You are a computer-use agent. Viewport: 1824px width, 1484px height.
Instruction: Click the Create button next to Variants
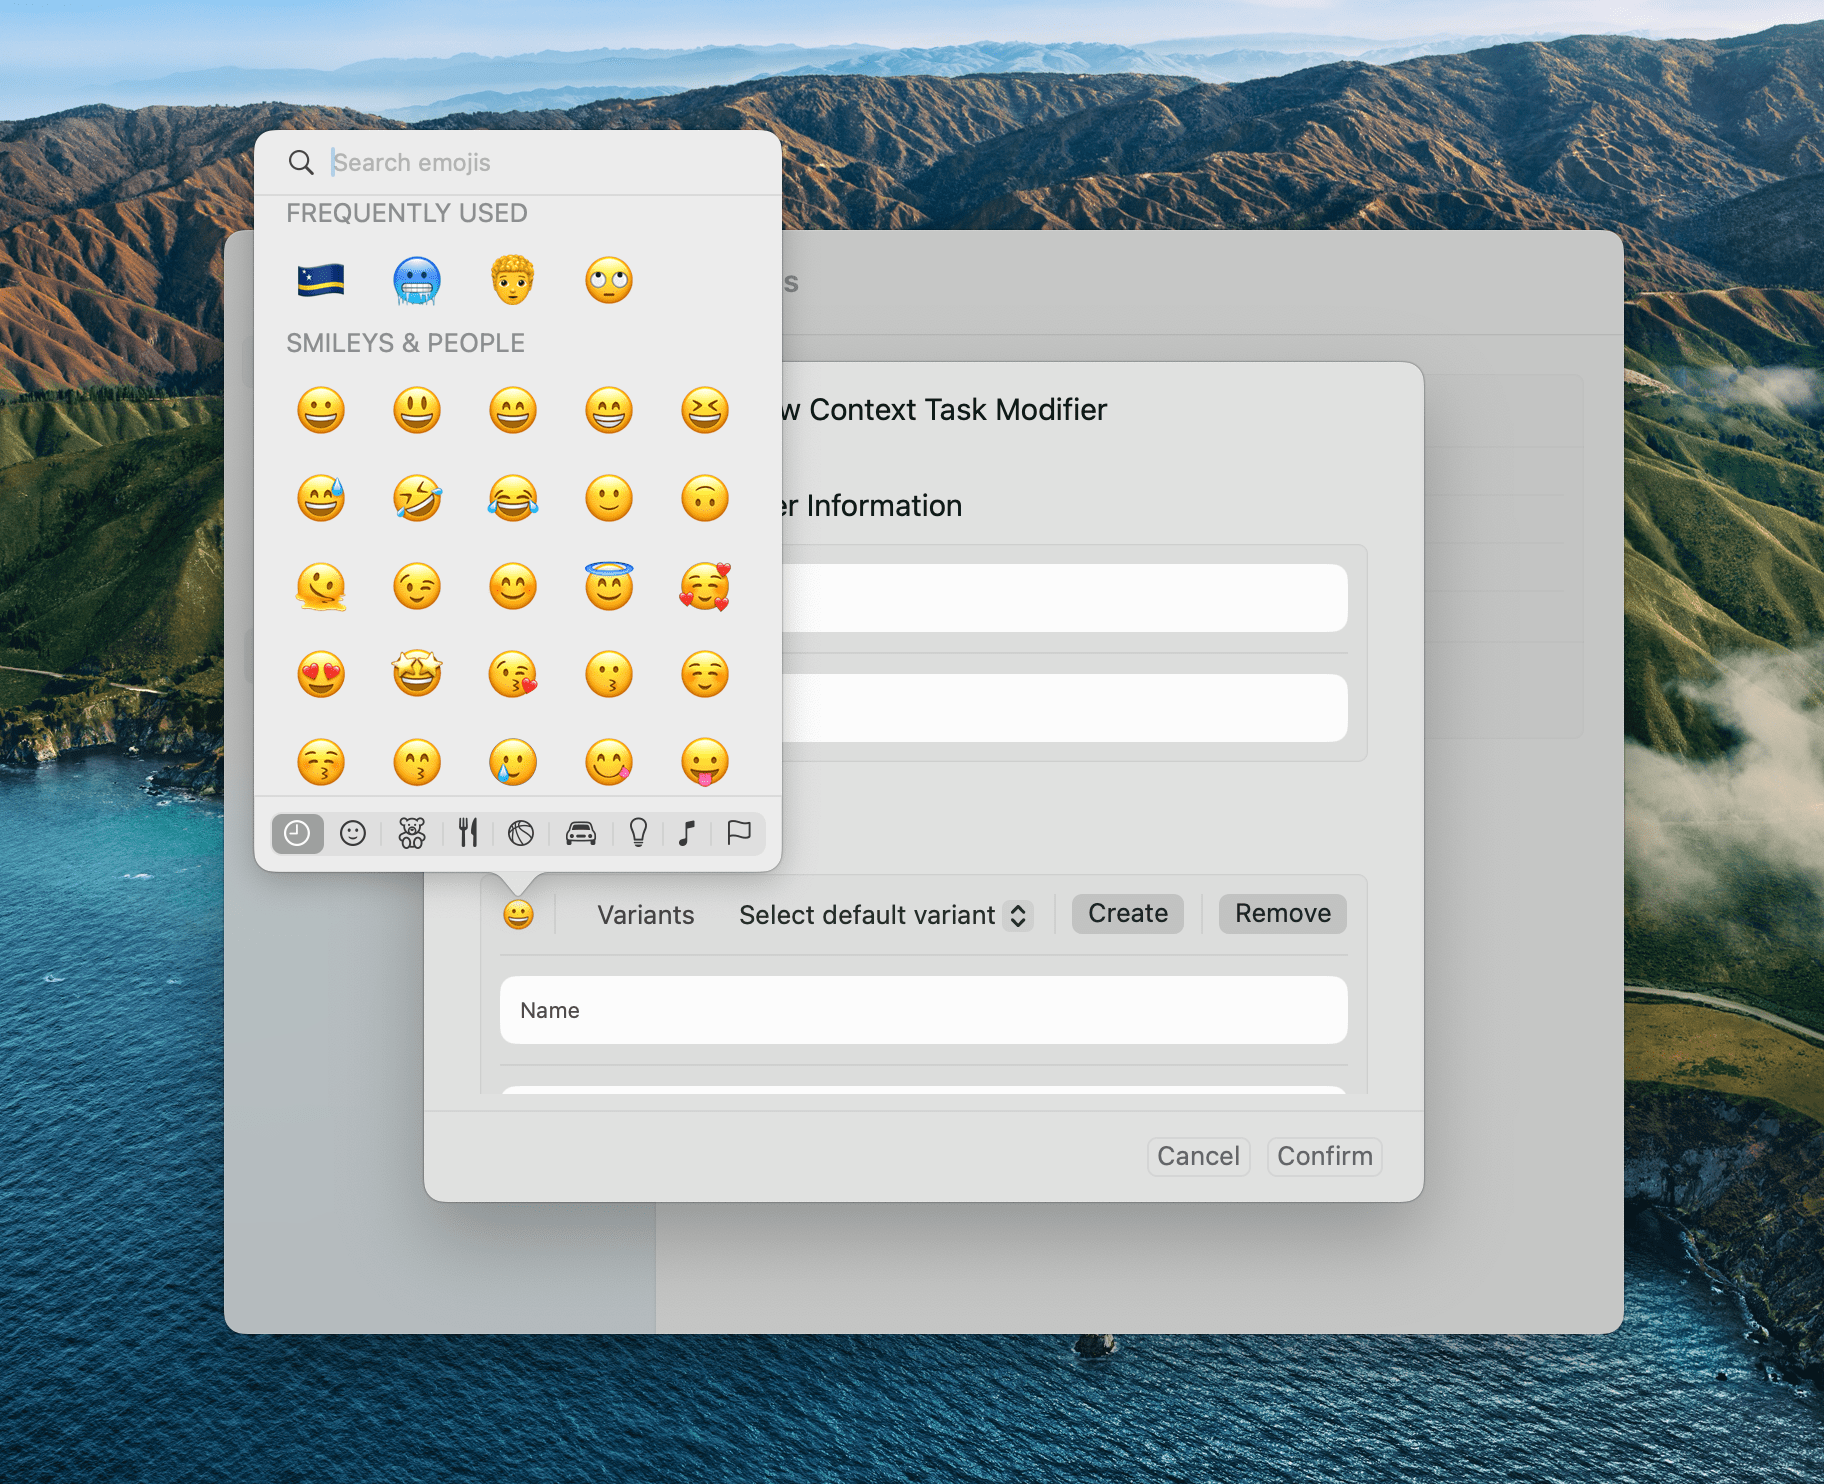pyautogui.click(x=1127, y=913)
